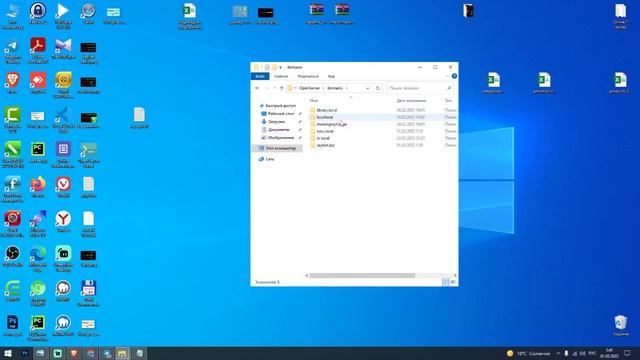Sort by the Тип column header
640x360 pixels.
pyautogui.click(x=449, y=100)
